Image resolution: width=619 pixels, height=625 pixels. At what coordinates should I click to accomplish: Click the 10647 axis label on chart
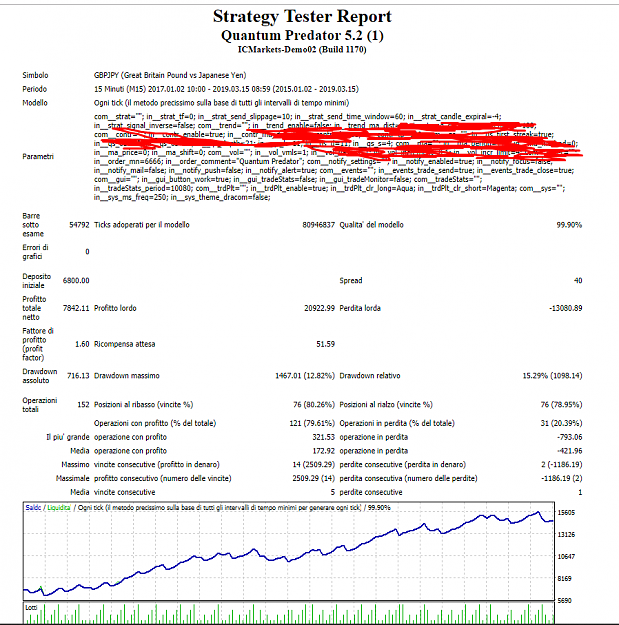[566, 556]
